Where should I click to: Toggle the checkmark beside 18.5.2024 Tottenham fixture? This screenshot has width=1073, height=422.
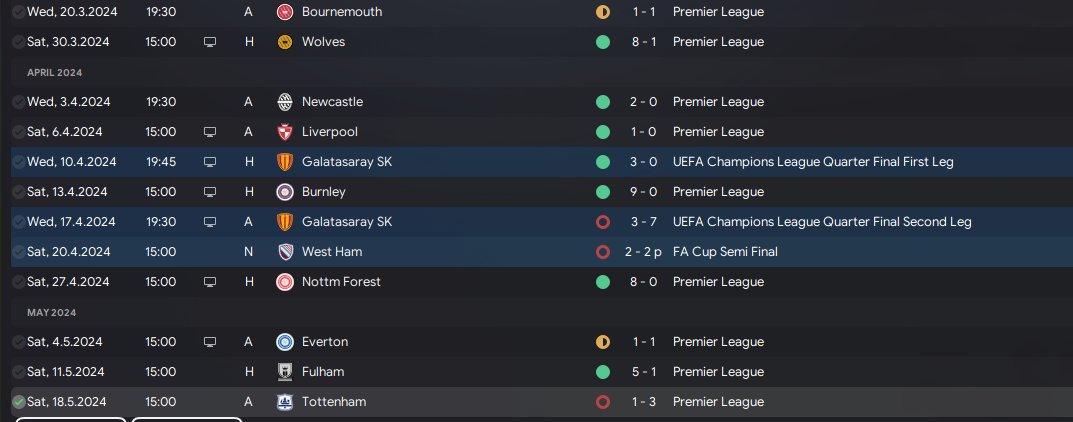tap(18, 402)
